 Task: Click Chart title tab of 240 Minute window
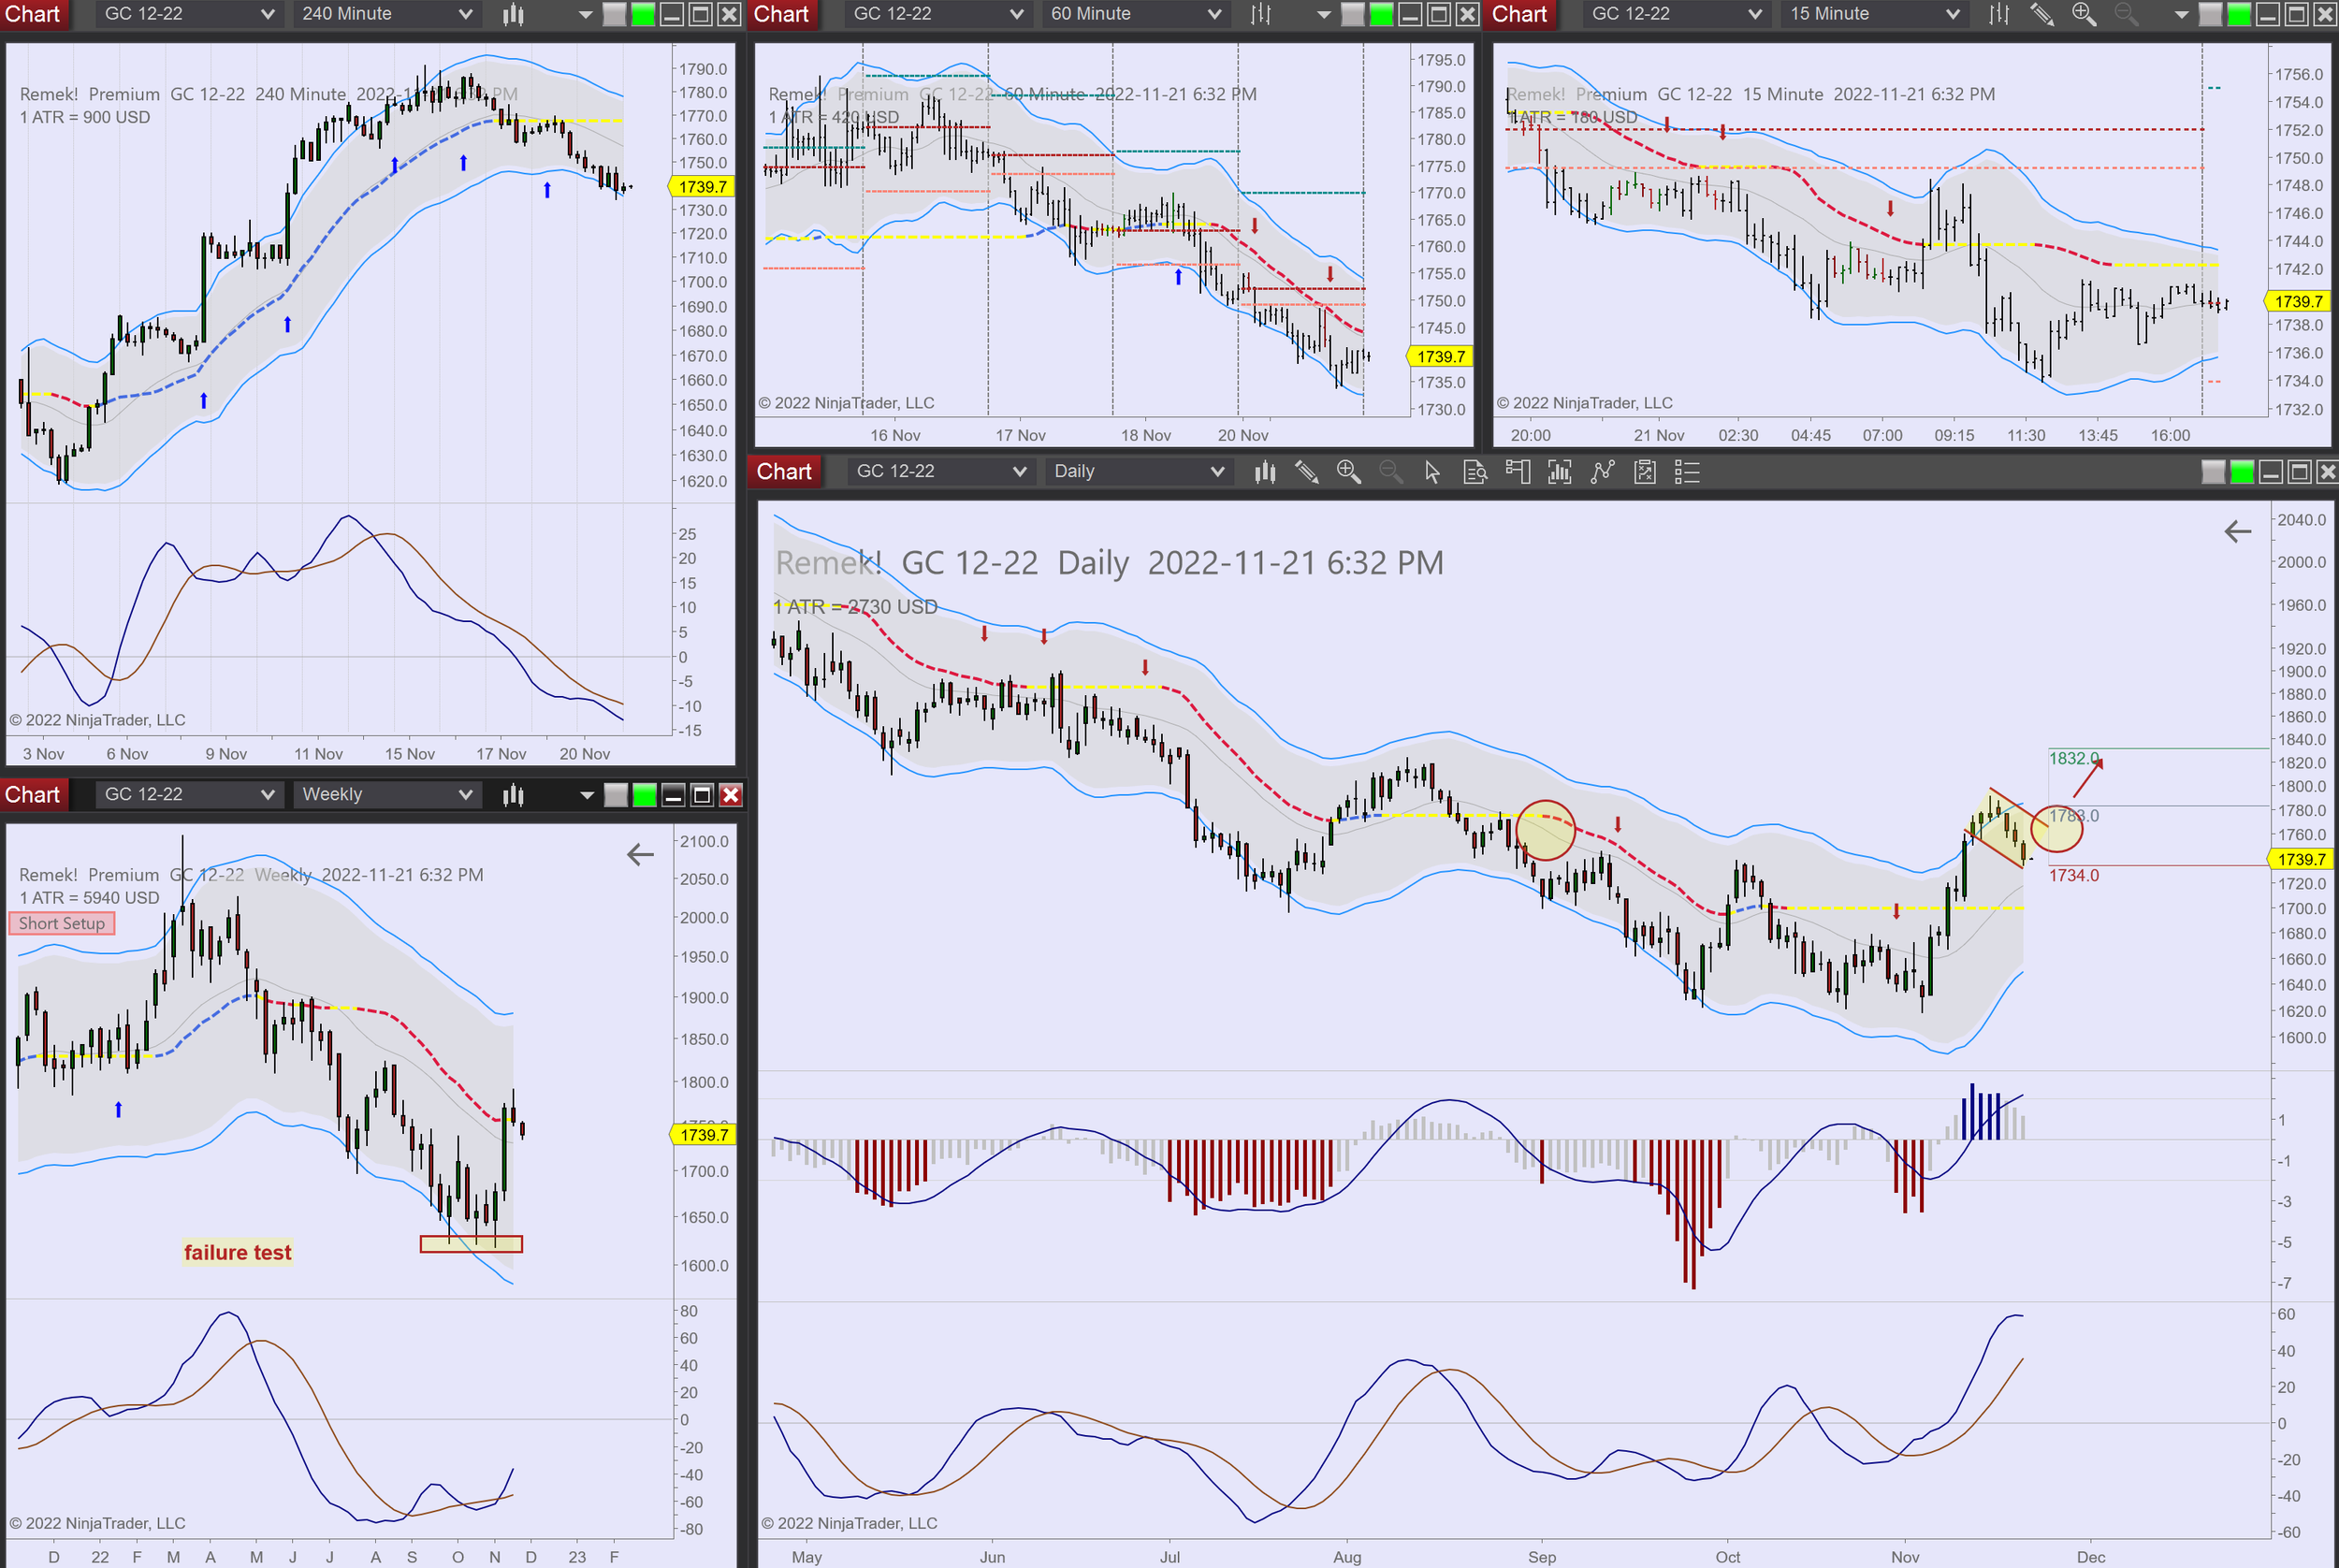pos(34,14)
